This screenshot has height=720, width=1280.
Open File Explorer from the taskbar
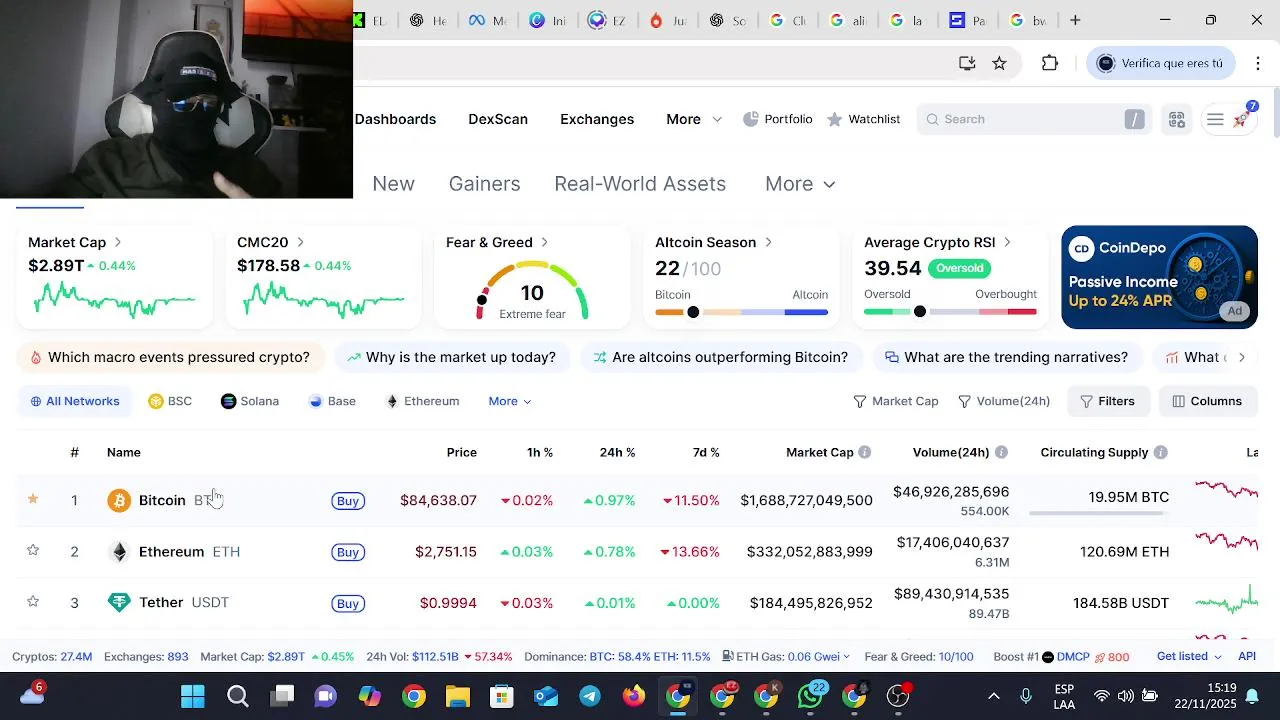(458, 696)
